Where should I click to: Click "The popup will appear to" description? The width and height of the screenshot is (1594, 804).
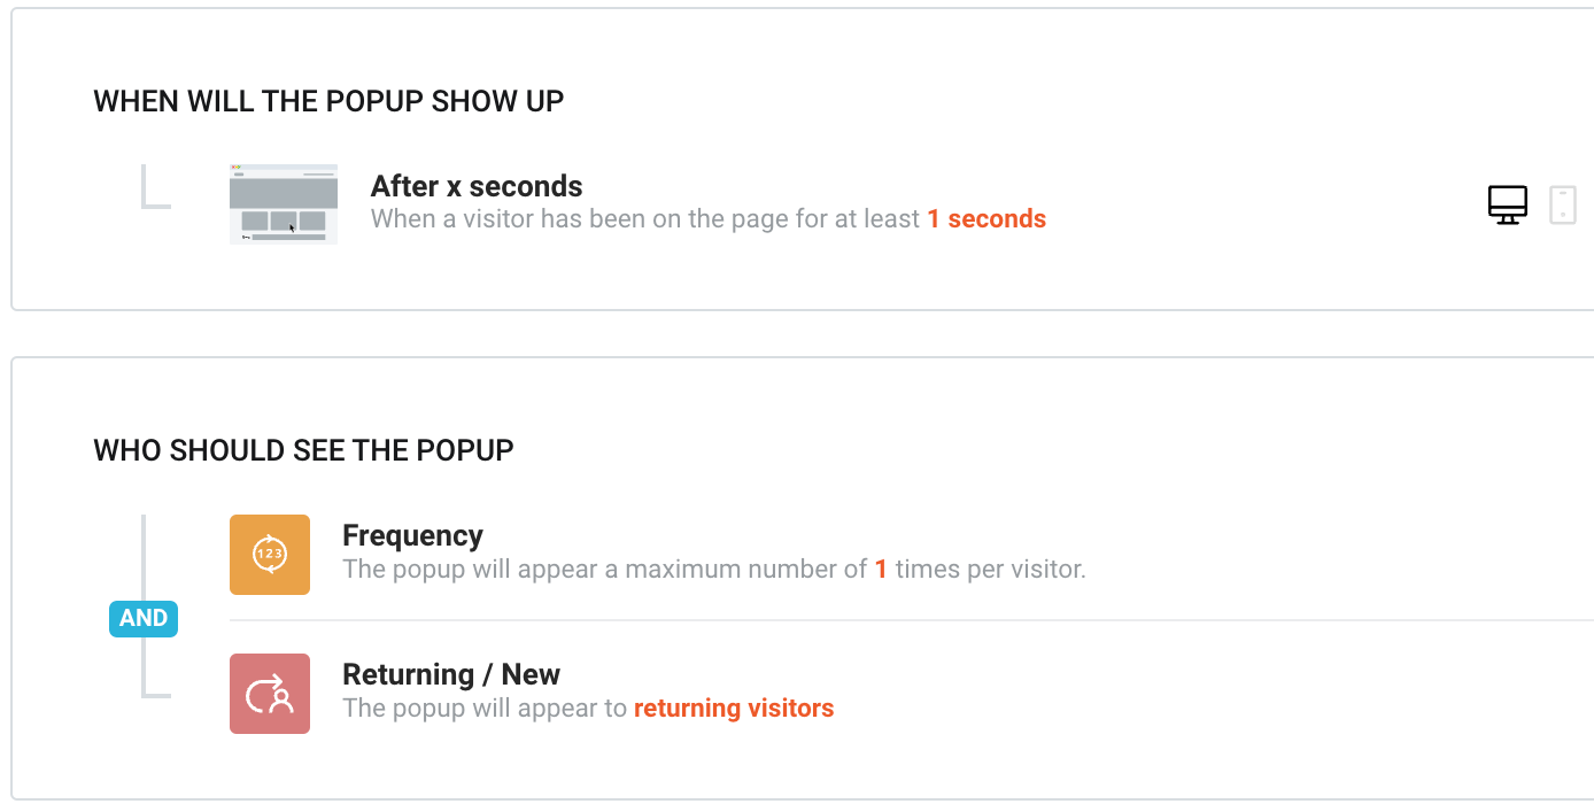(485, 708)
